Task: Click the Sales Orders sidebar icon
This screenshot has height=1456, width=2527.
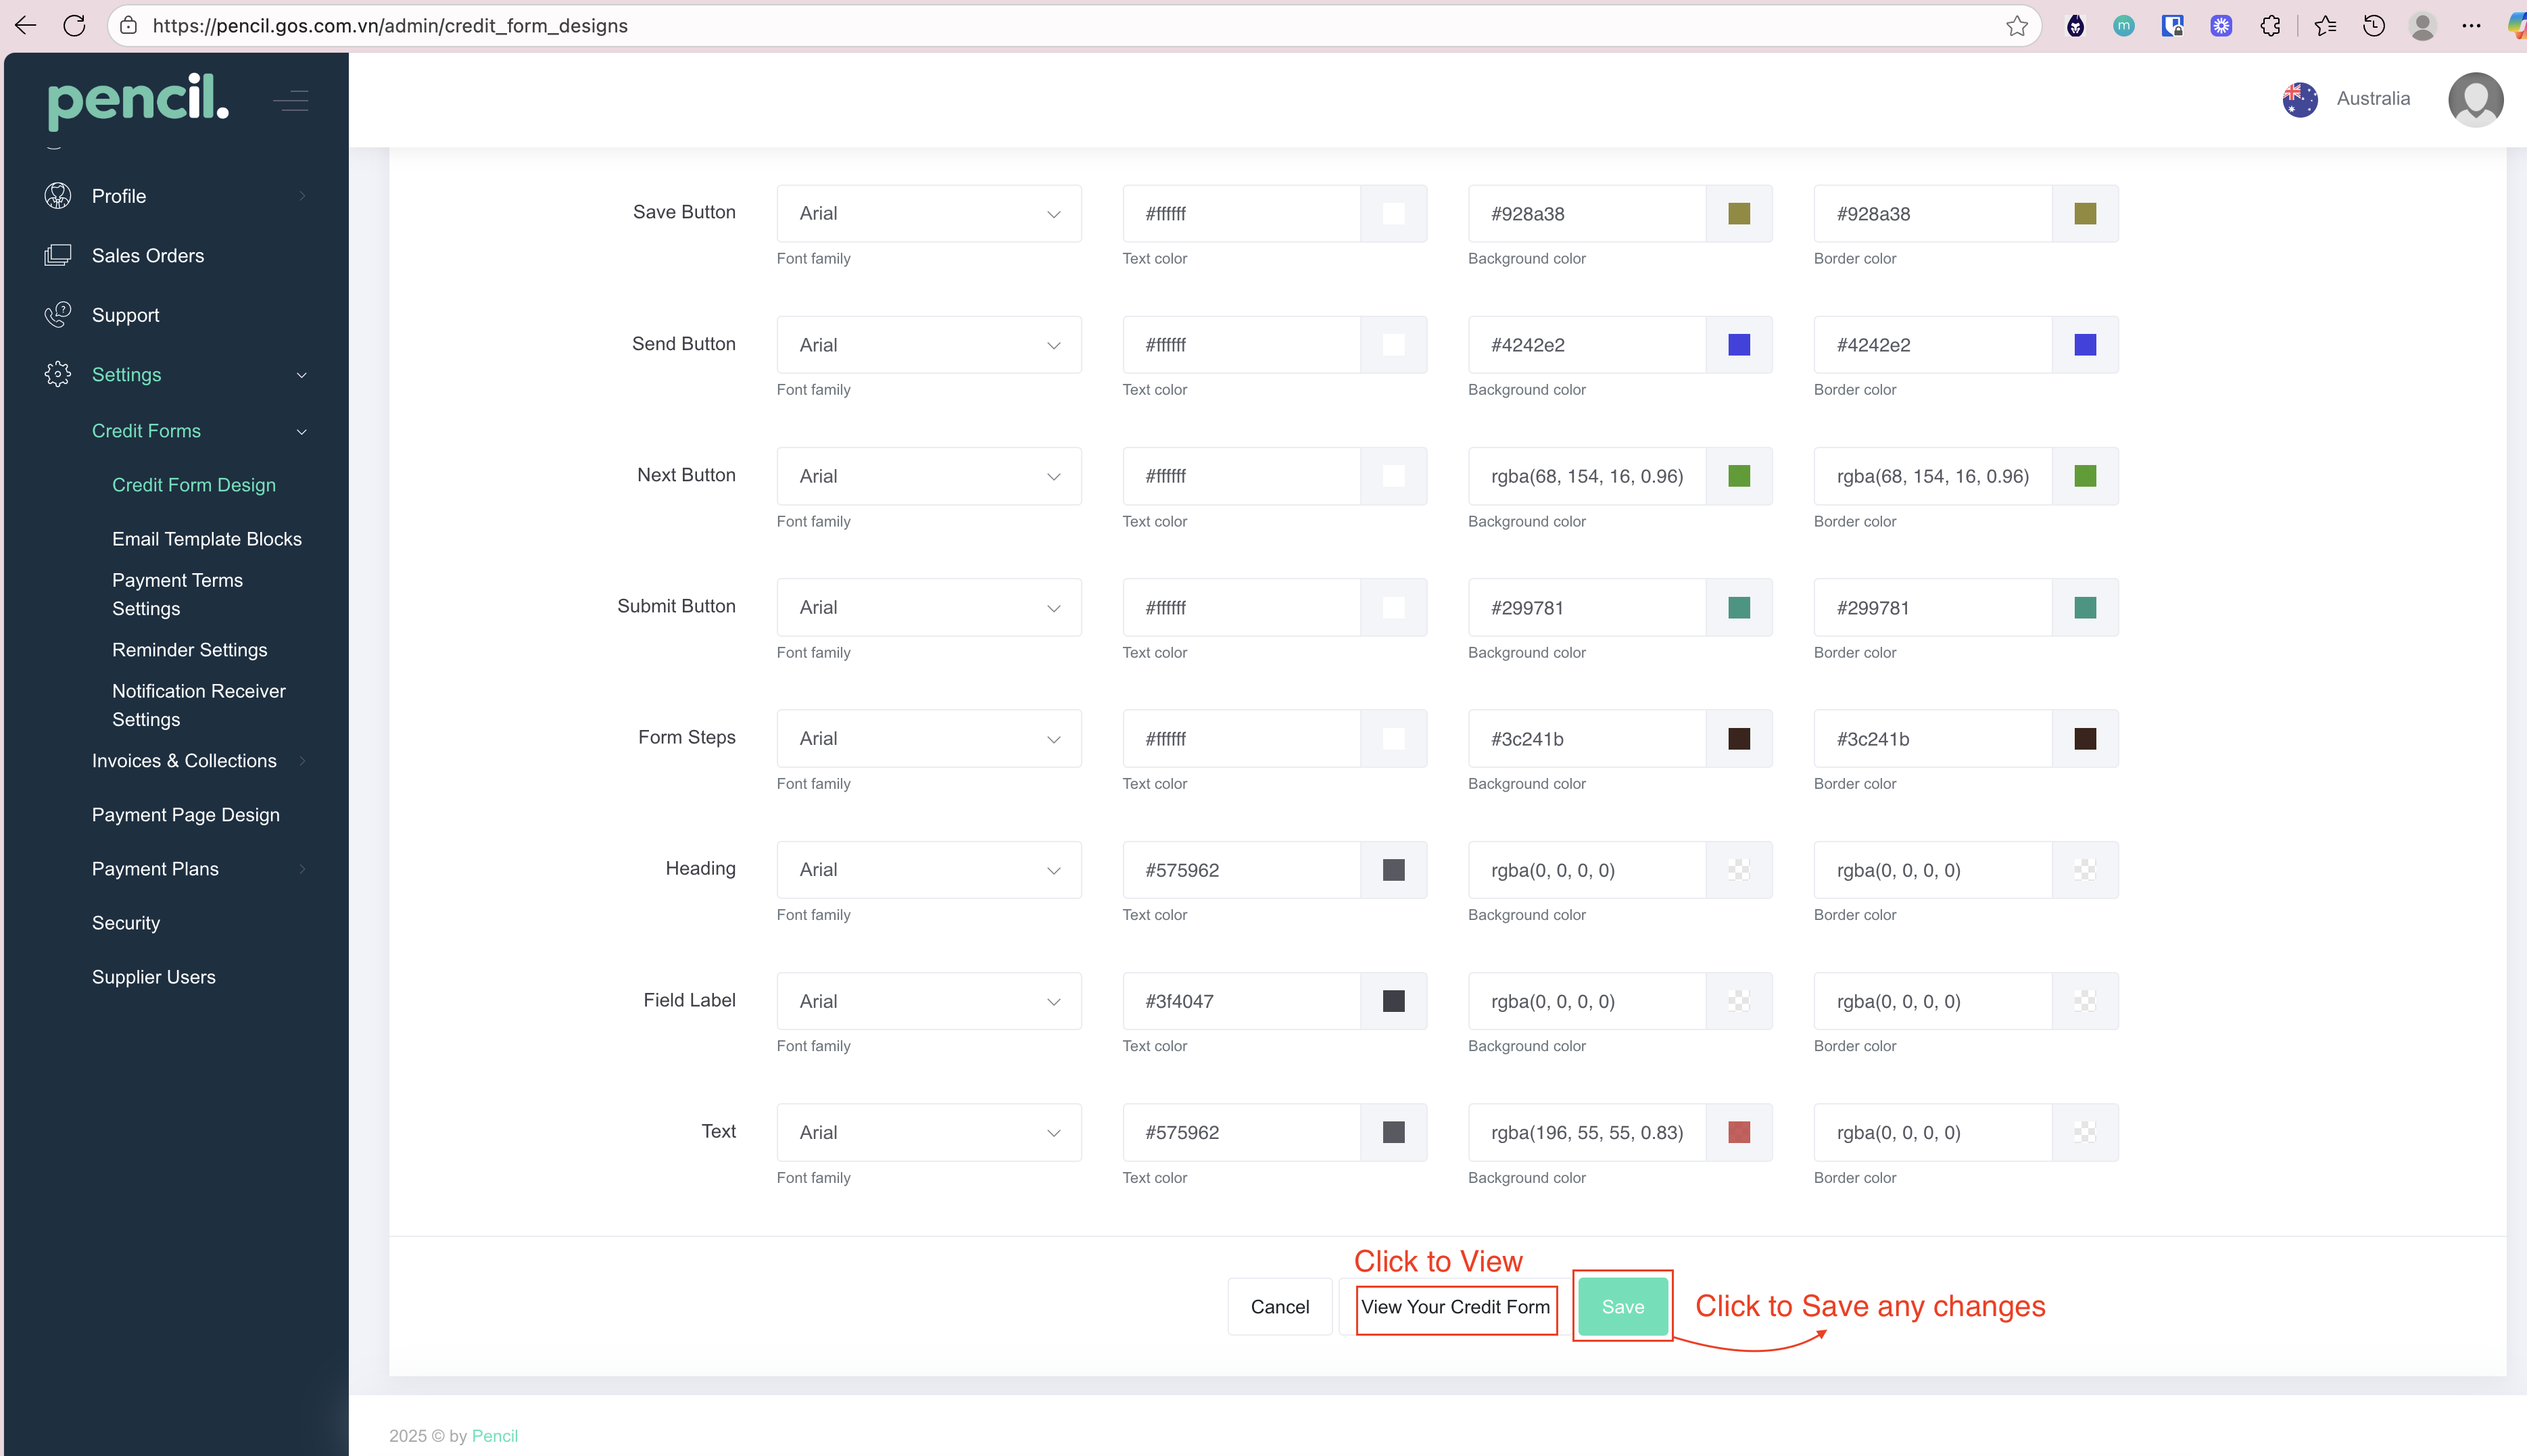Action: (58, 255)
